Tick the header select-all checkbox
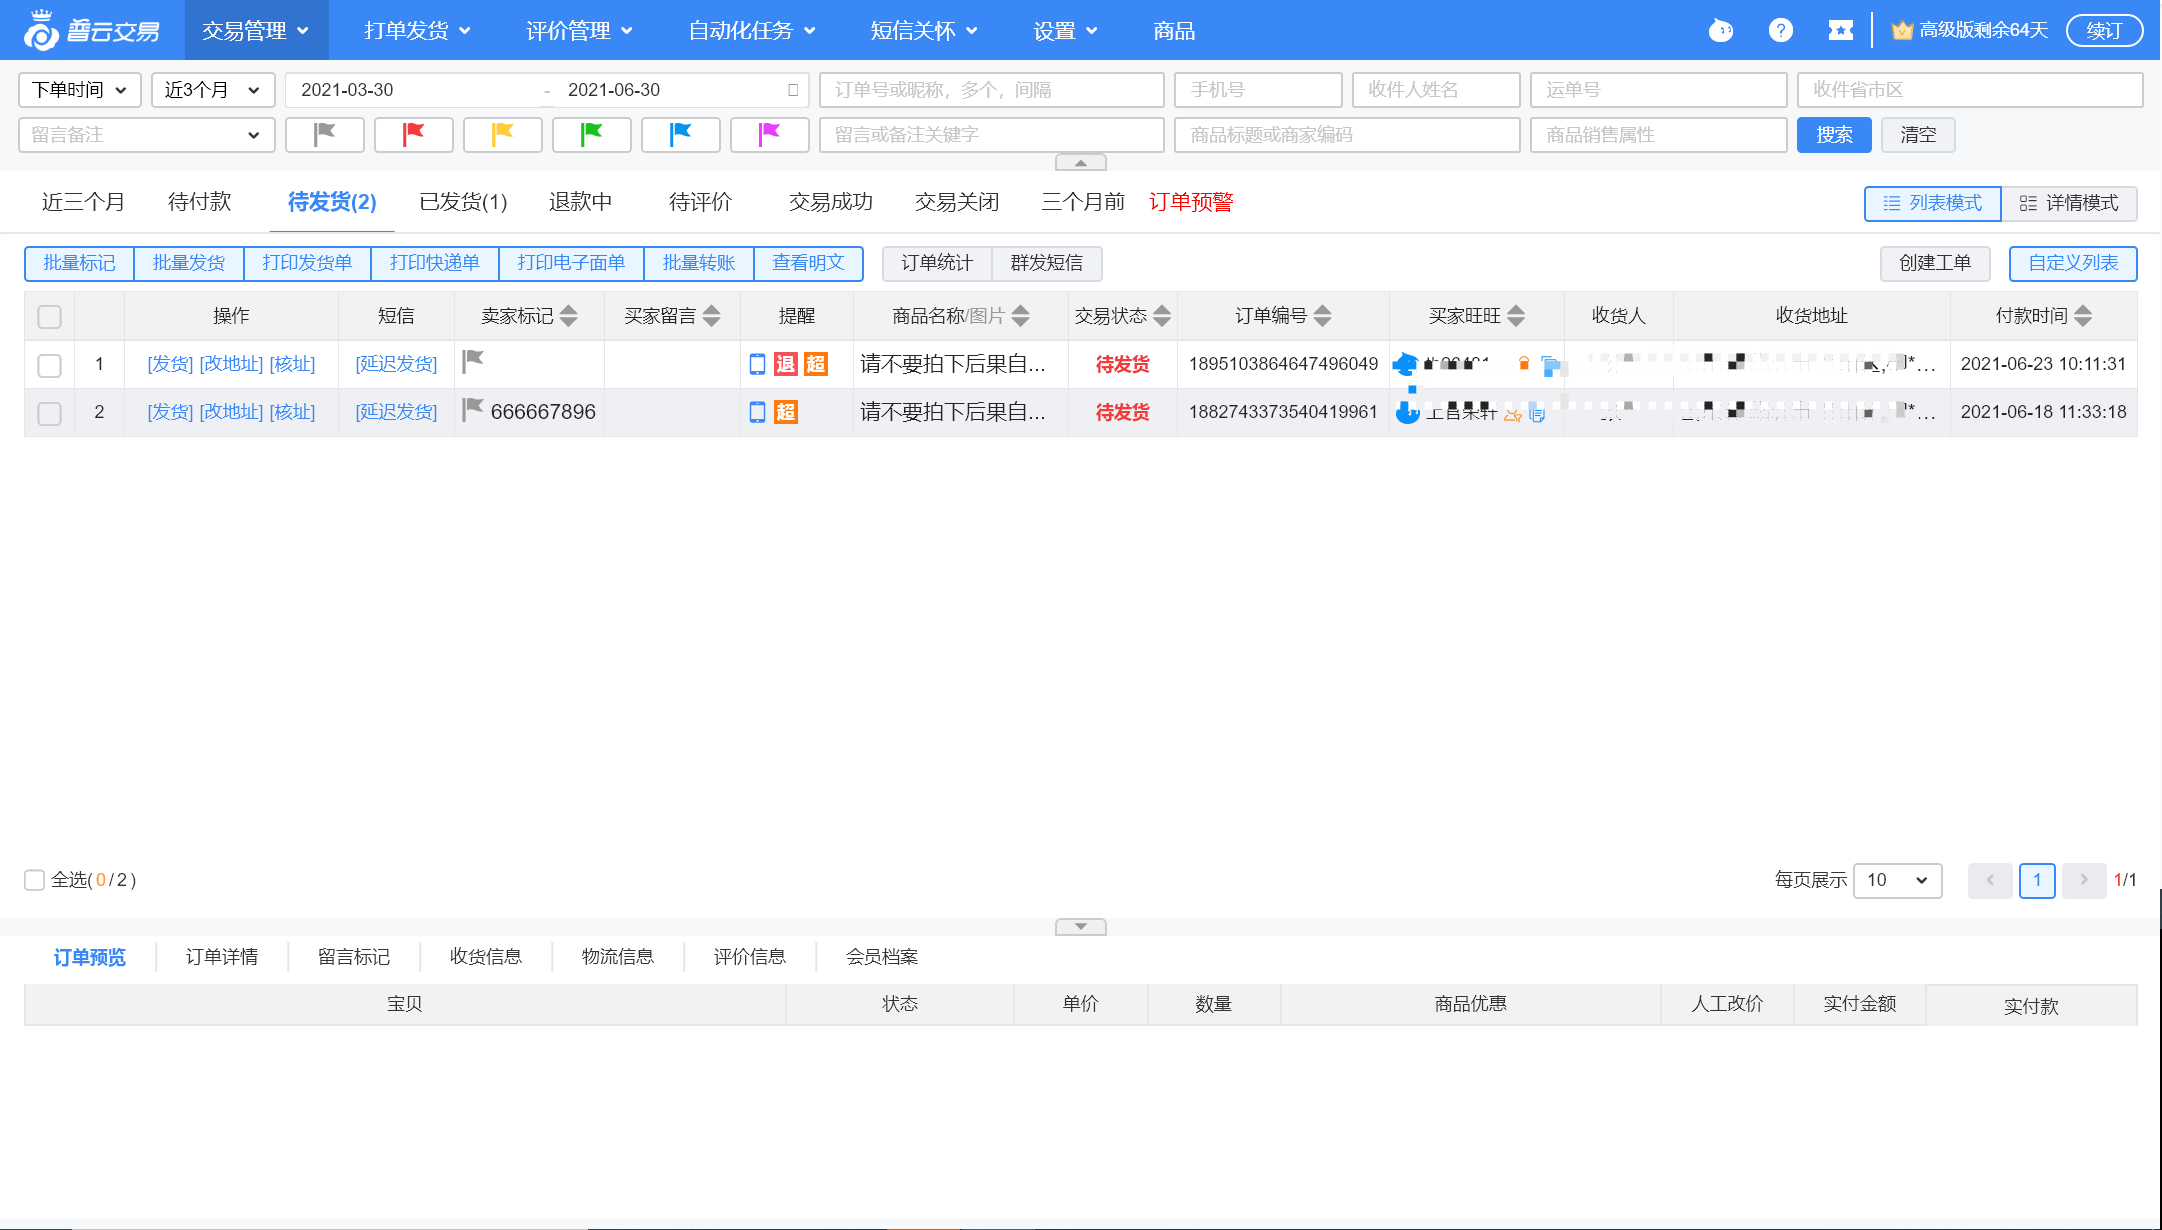Viewport: 2162px width, 1230px height. (49, 317)
